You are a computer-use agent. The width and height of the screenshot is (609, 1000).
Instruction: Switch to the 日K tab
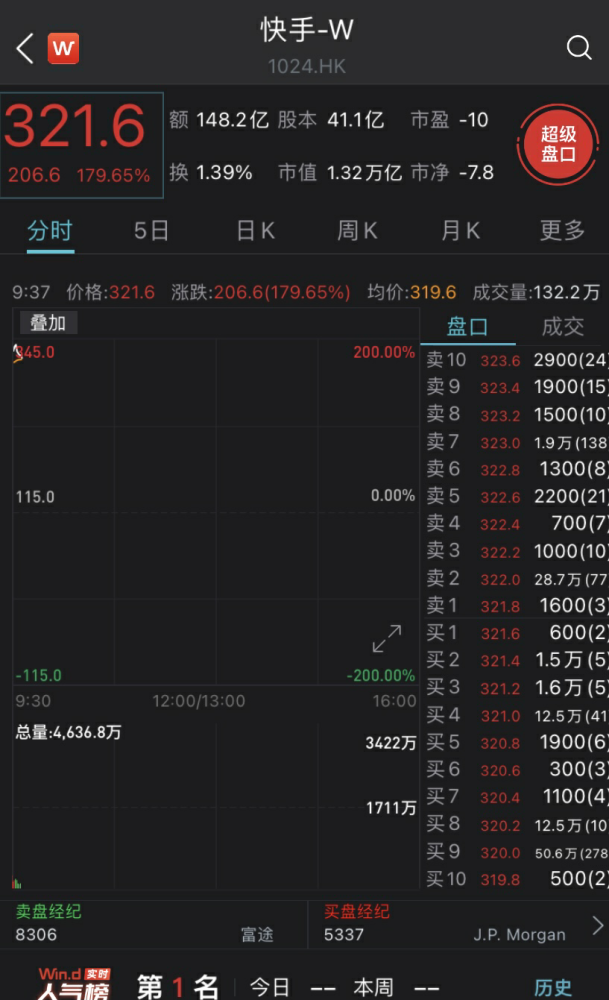(256, 231)
